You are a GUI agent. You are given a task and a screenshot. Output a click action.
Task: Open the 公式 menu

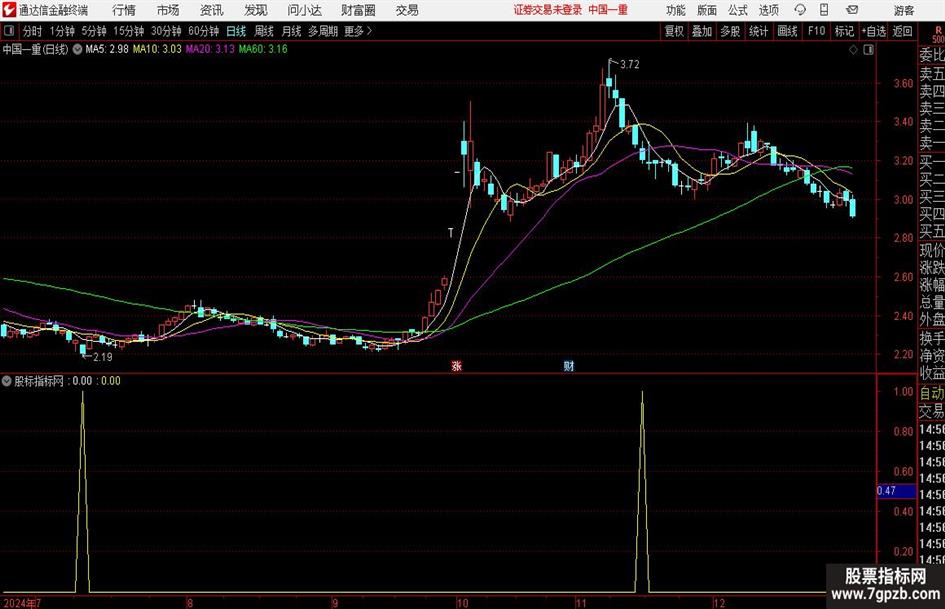click(x=738, y=10)
